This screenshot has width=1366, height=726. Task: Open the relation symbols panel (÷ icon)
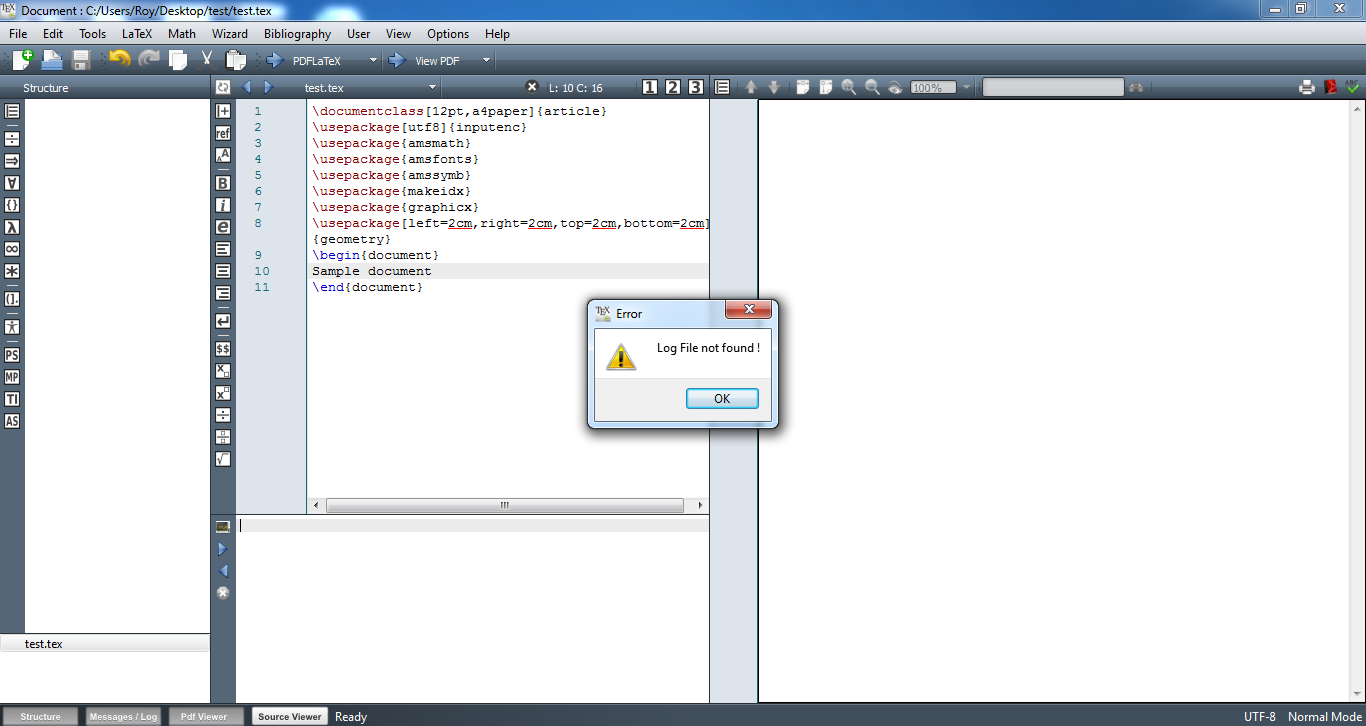click(12, 139)
